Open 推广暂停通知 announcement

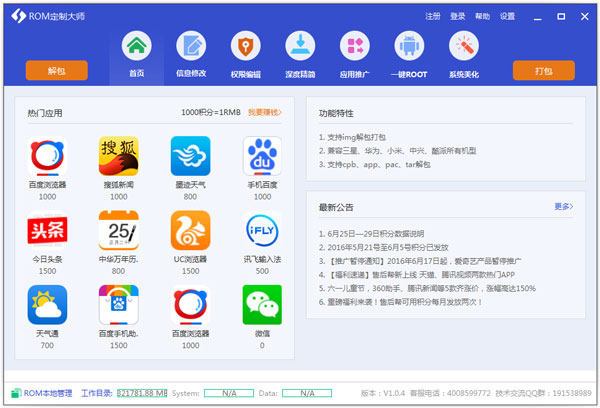click(x=420, y=261)
